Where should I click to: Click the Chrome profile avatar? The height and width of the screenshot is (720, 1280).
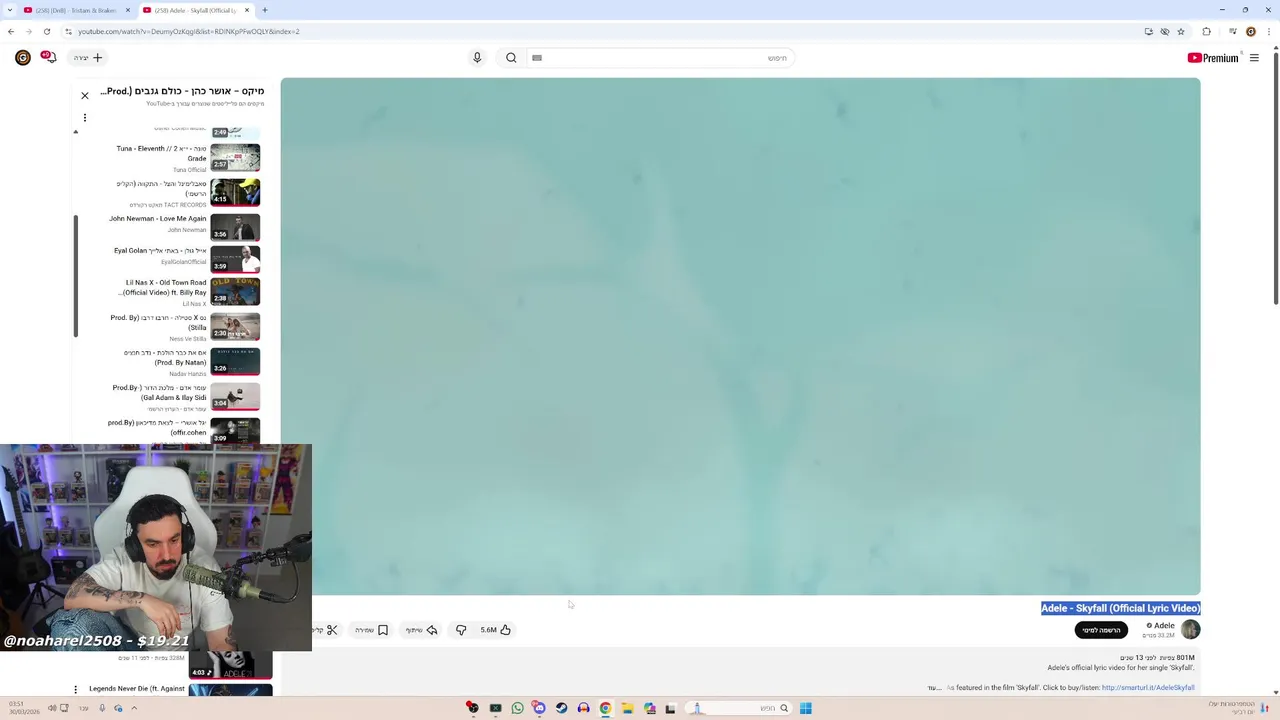pyautogui.click(x=1250, y=31)
